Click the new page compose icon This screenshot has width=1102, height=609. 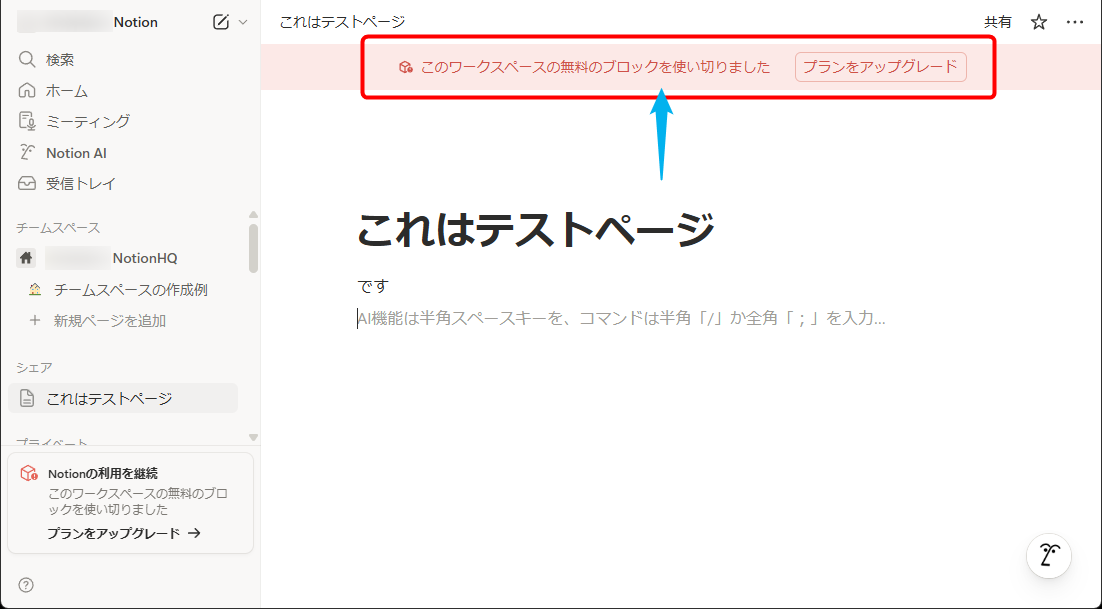221,22
